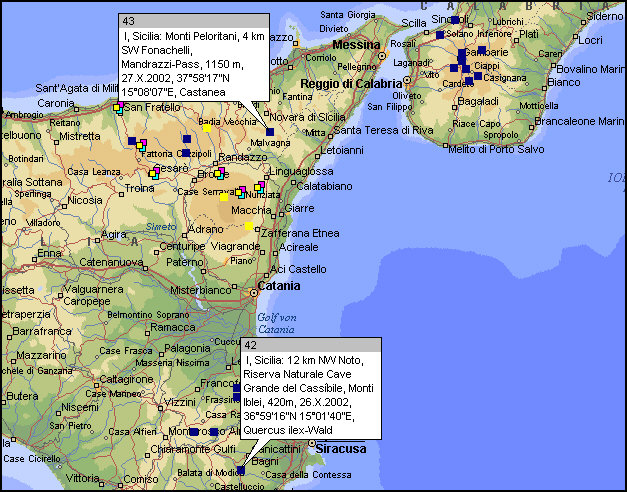Select the marker cluster at Cesarò

point(155,172)
